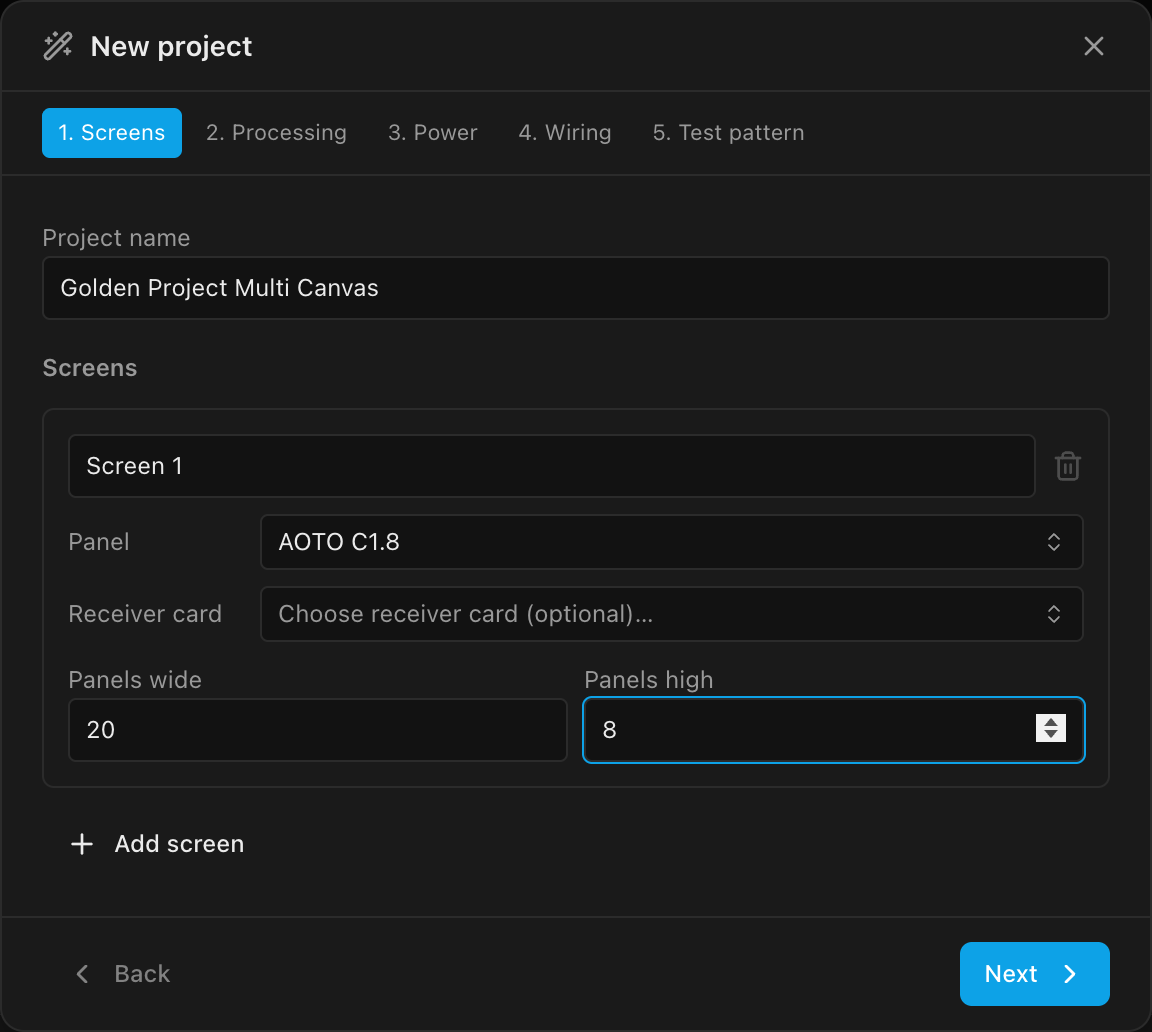
Task: Click the Add screen button
Action: click(157, 844)
